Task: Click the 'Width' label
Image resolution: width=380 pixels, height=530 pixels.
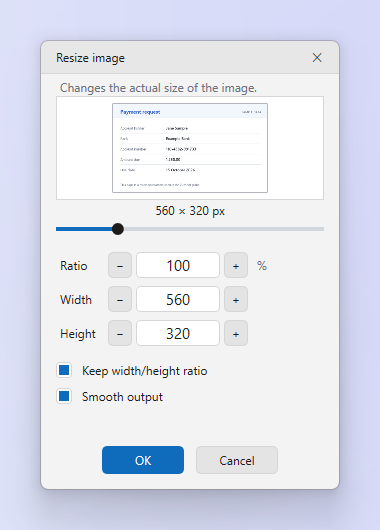Action: click(76, 300)
